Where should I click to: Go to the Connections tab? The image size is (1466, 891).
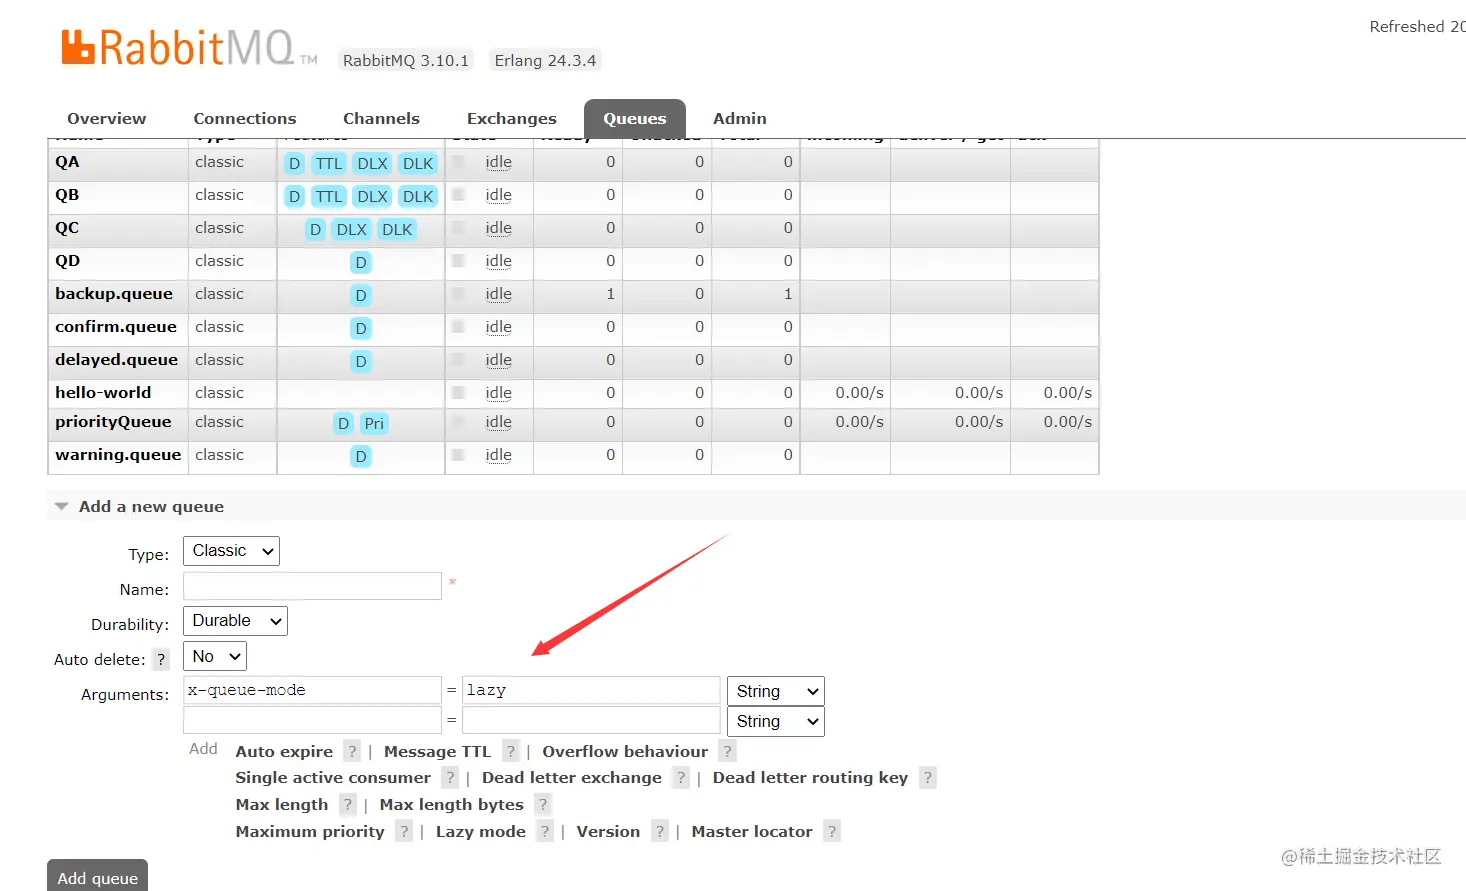coord(244,118)
